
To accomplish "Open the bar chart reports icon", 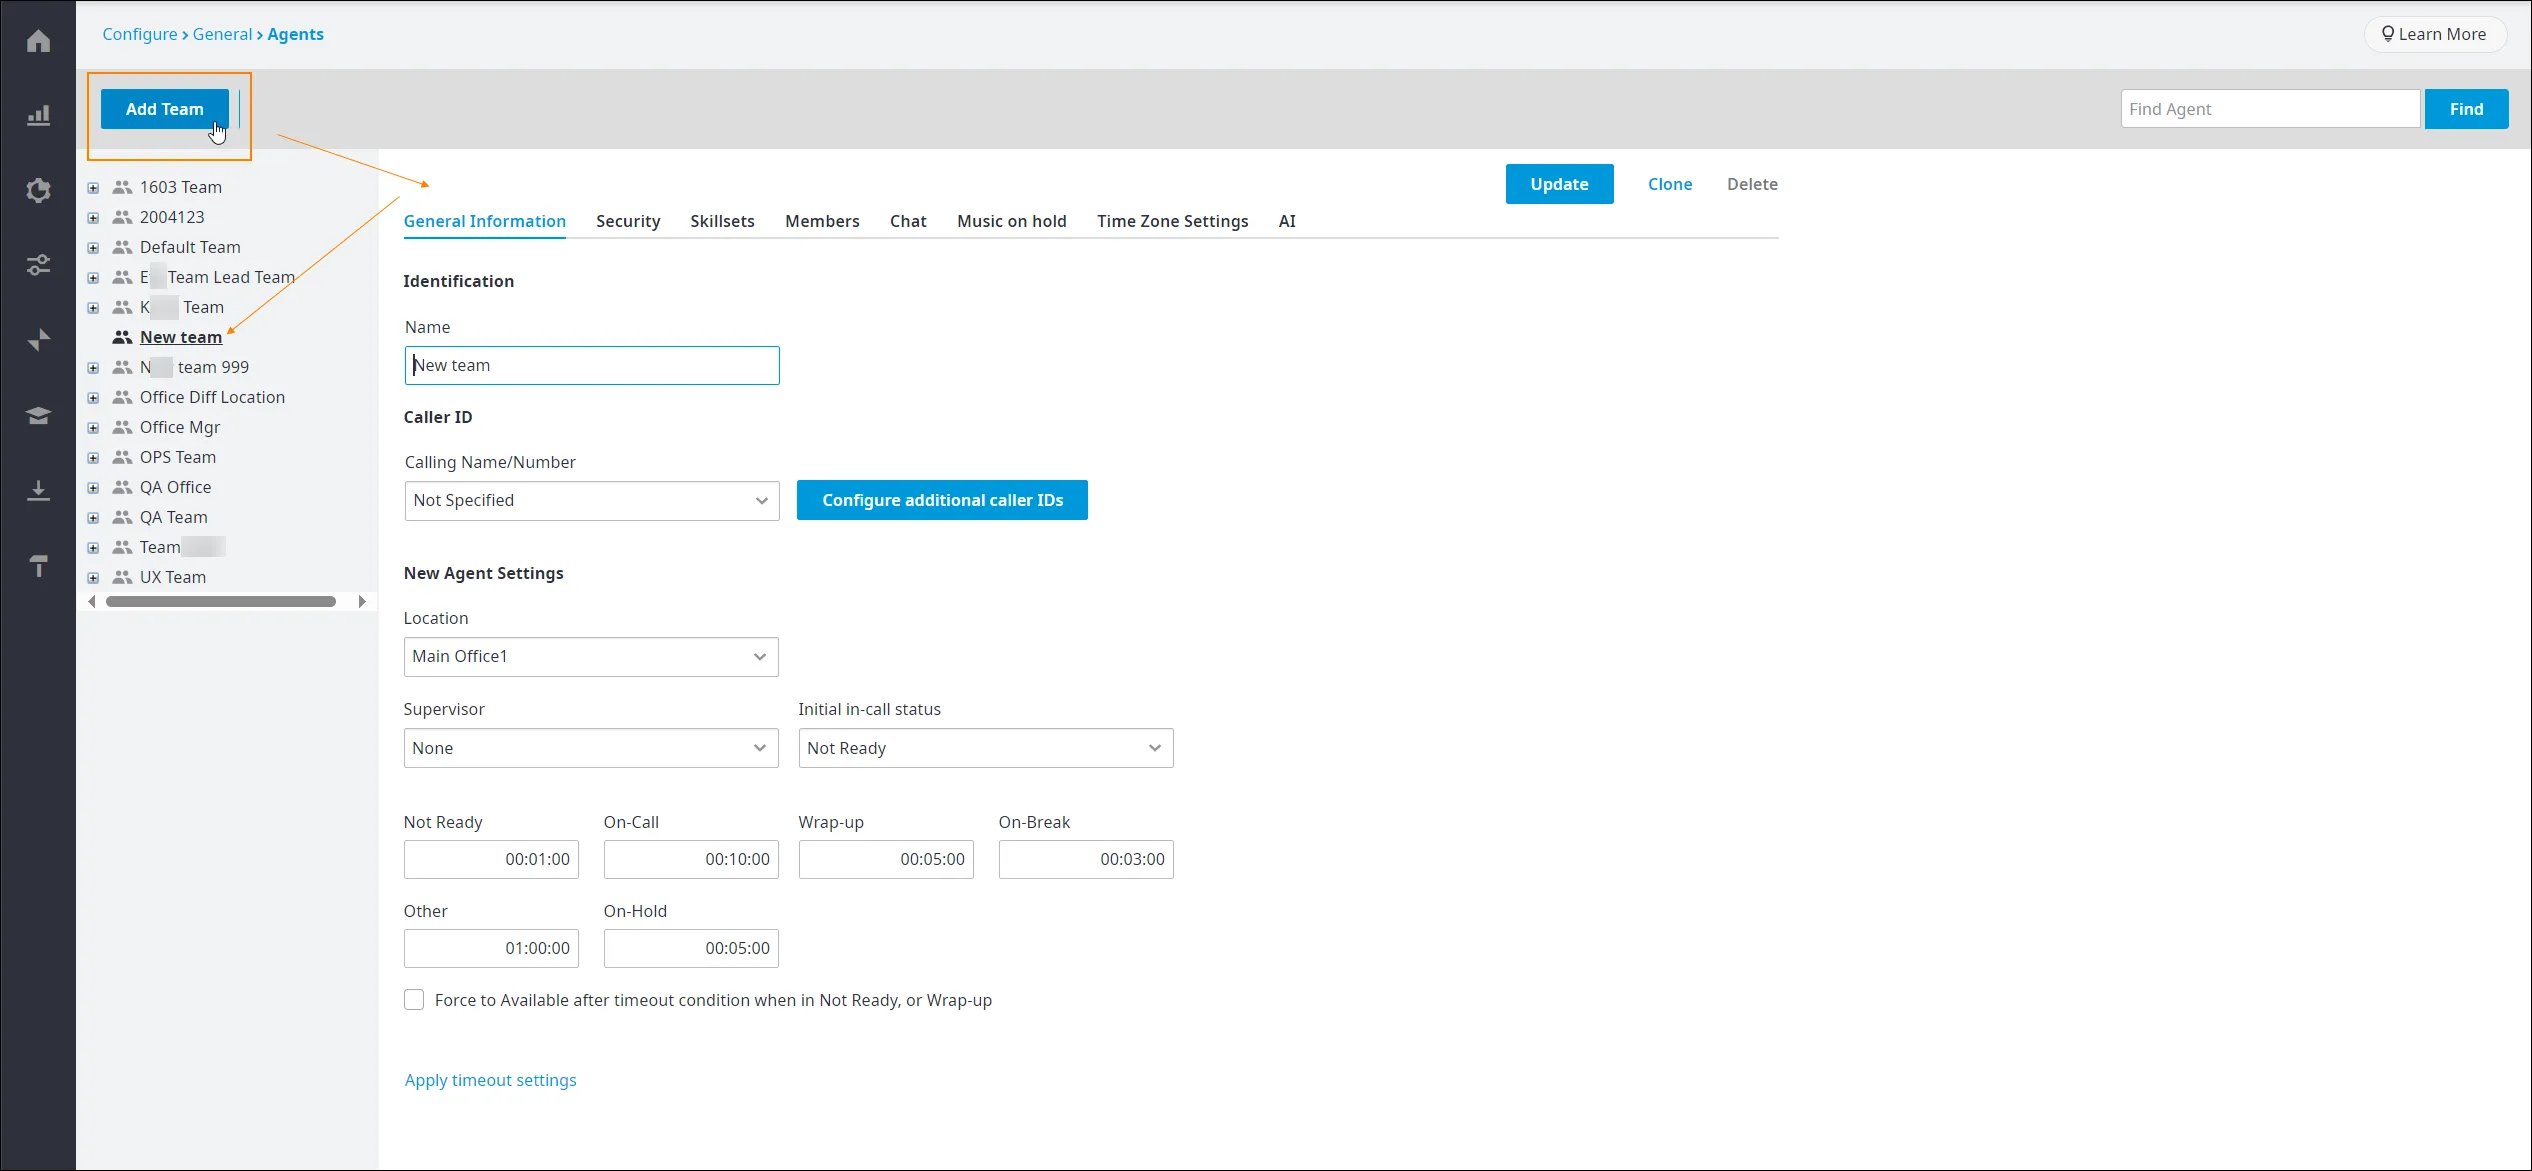I will coord(38,116).
